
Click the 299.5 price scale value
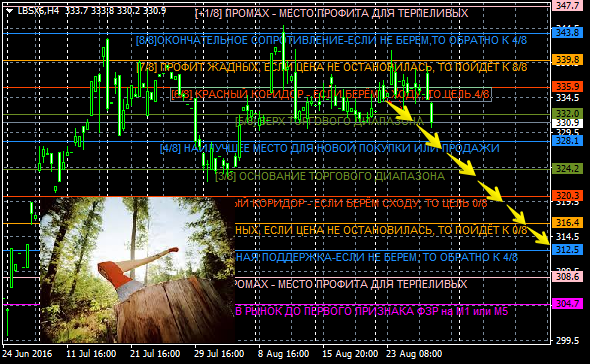coord(567,340)
